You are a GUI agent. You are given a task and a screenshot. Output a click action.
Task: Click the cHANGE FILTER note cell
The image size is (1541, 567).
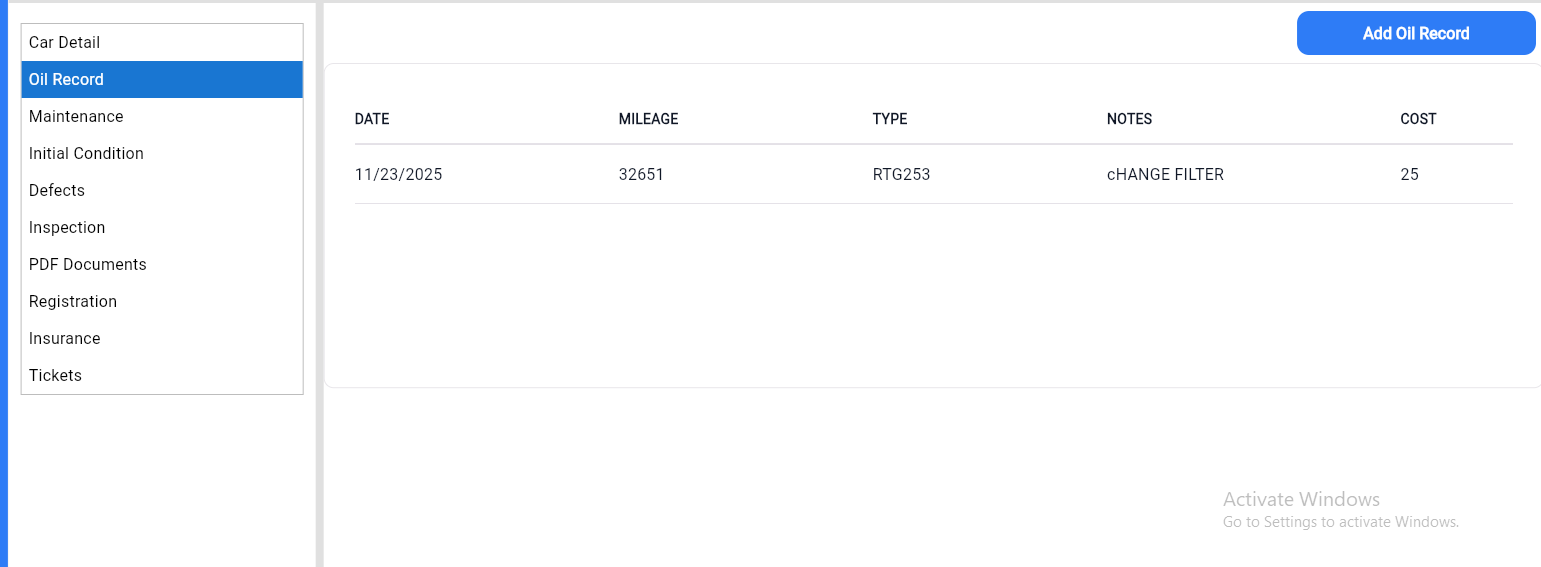pos(1165,175)
